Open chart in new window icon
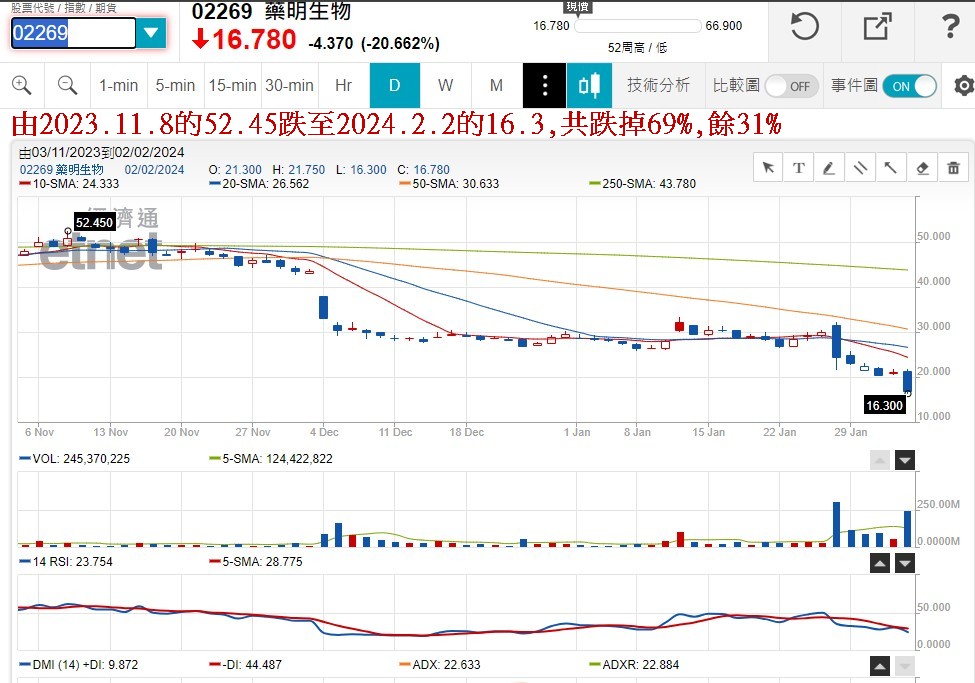The height and width of the screenshot is (683, 975). click(877, 27)
